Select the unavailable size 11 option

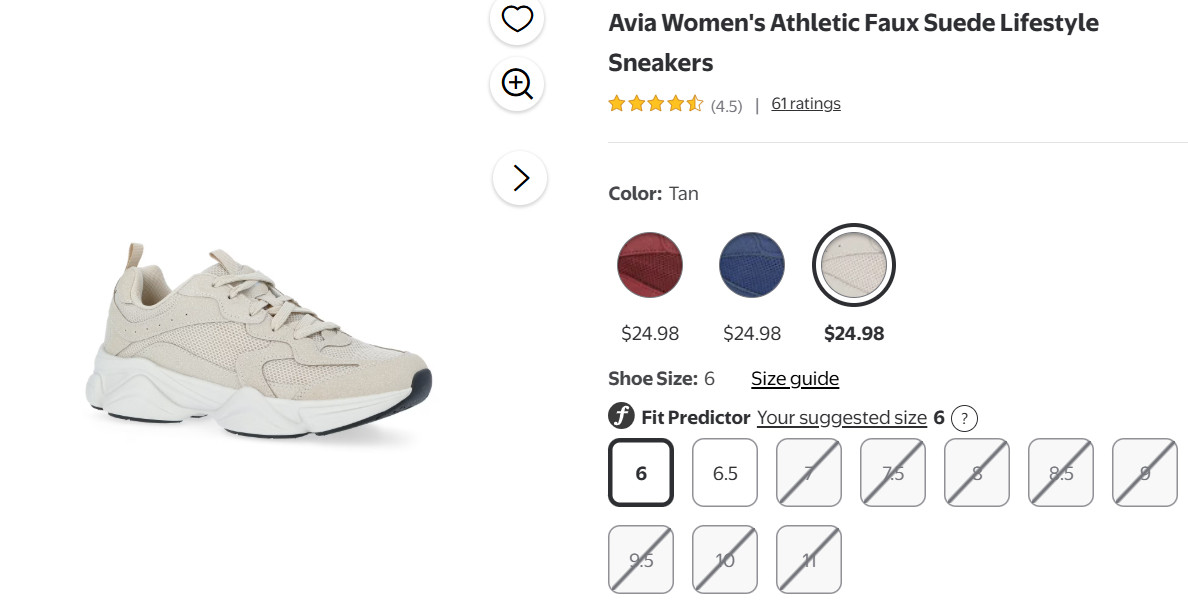809,559
